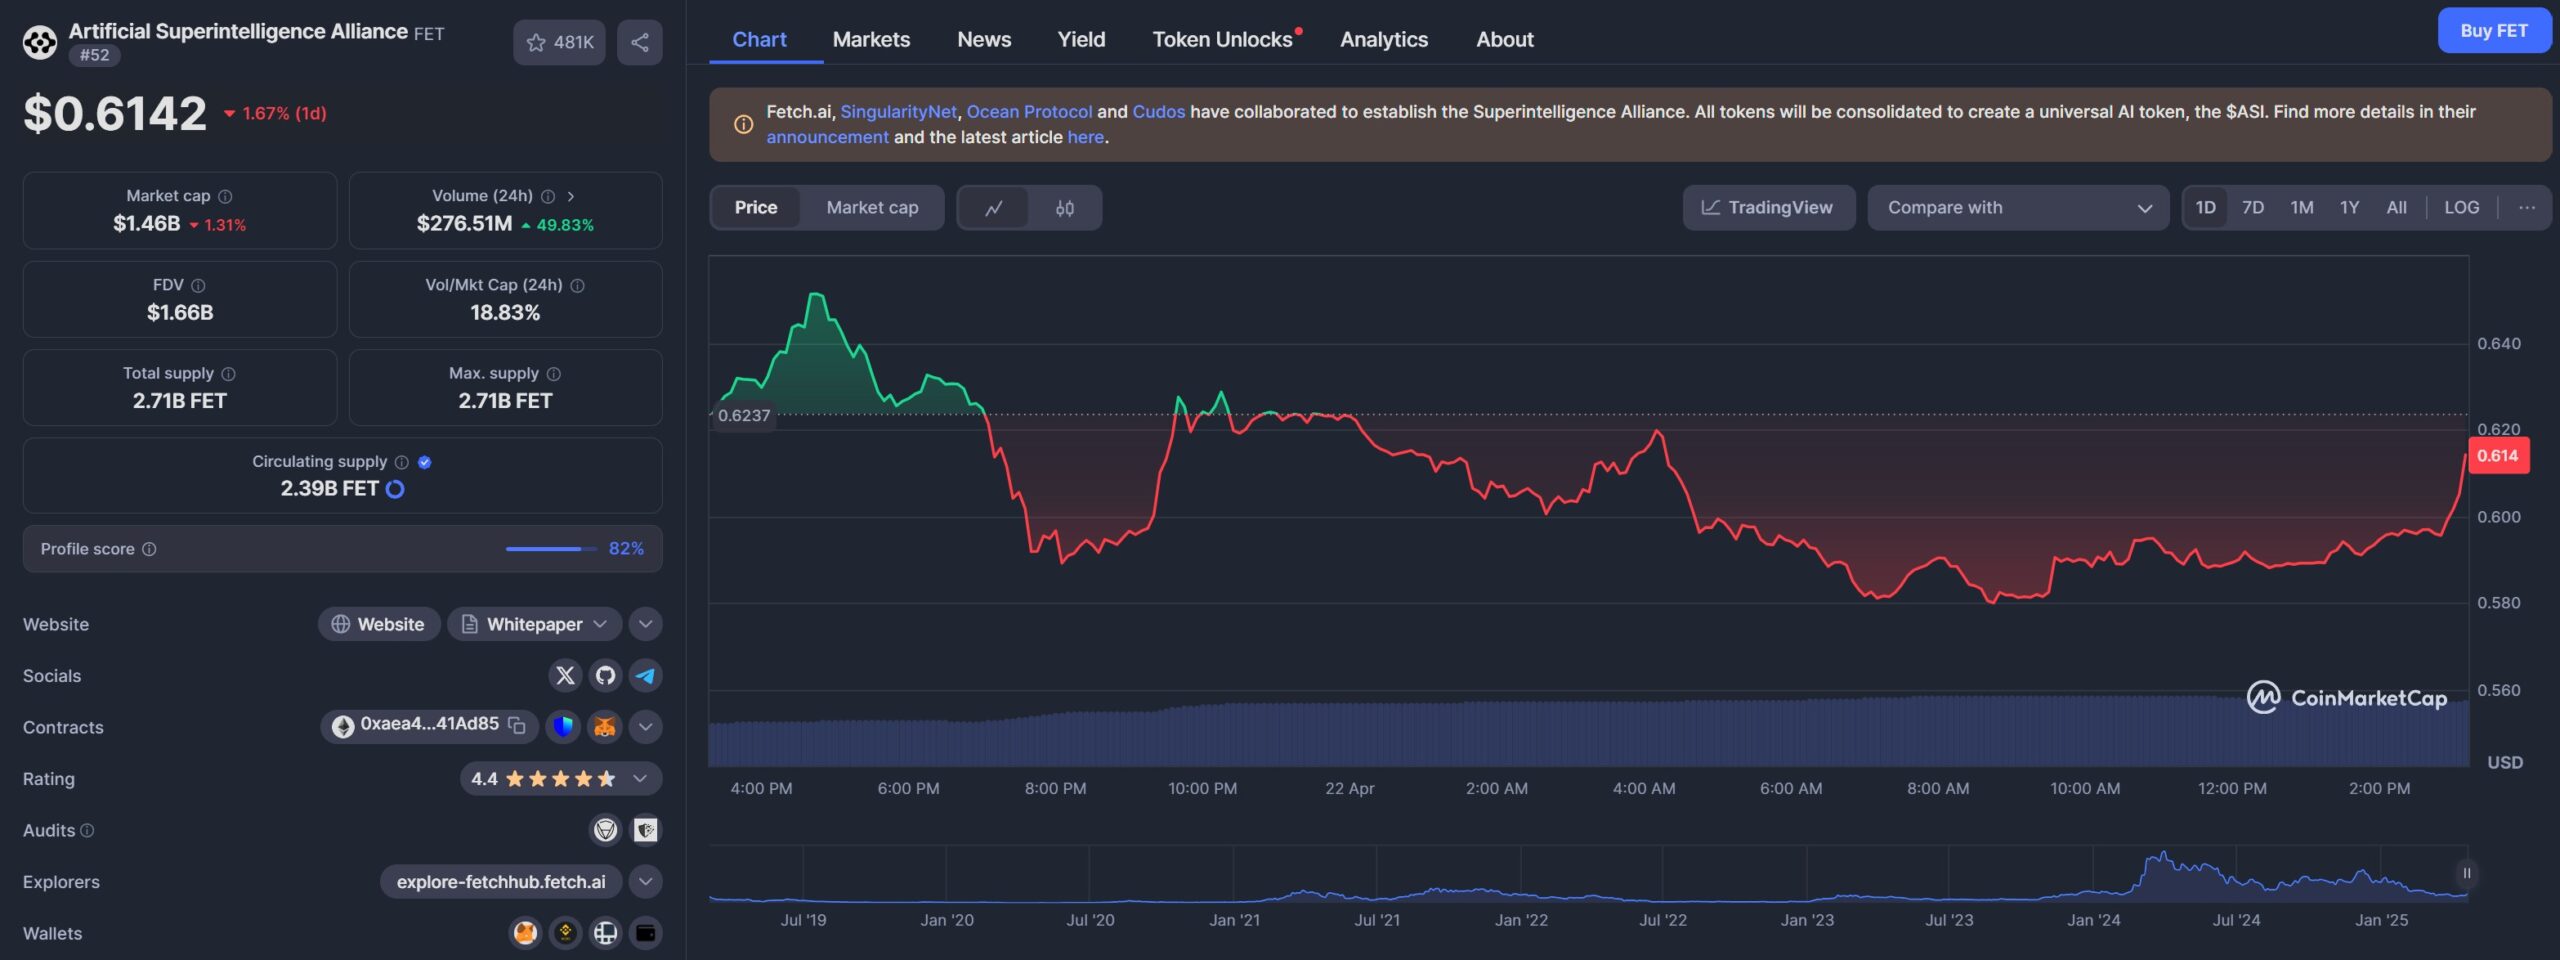Open the About tab

click(1505, 40)
